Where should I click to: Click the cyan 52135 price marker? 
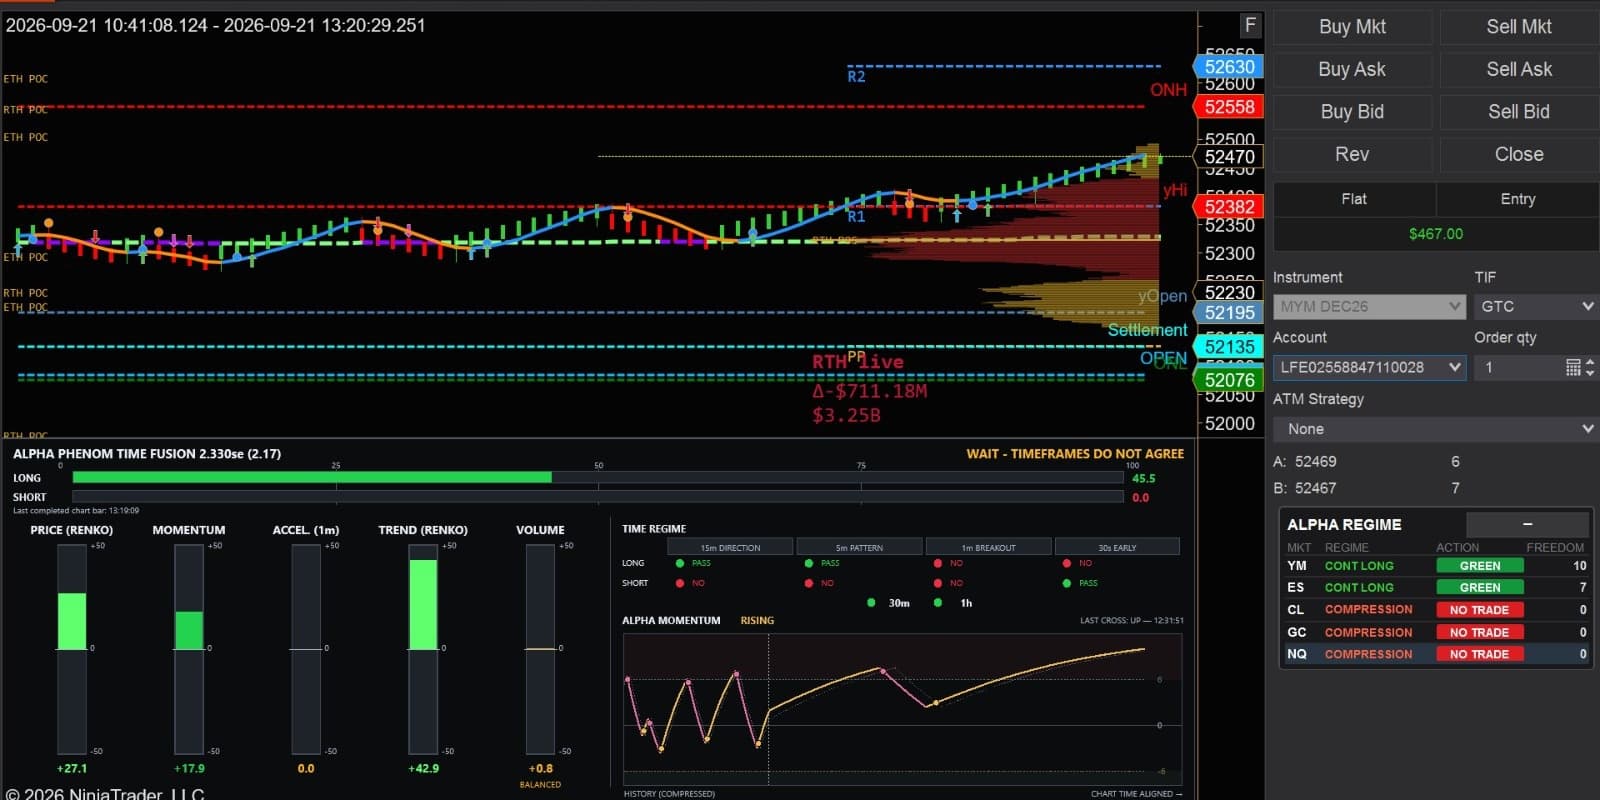[x=1229, y=347]
